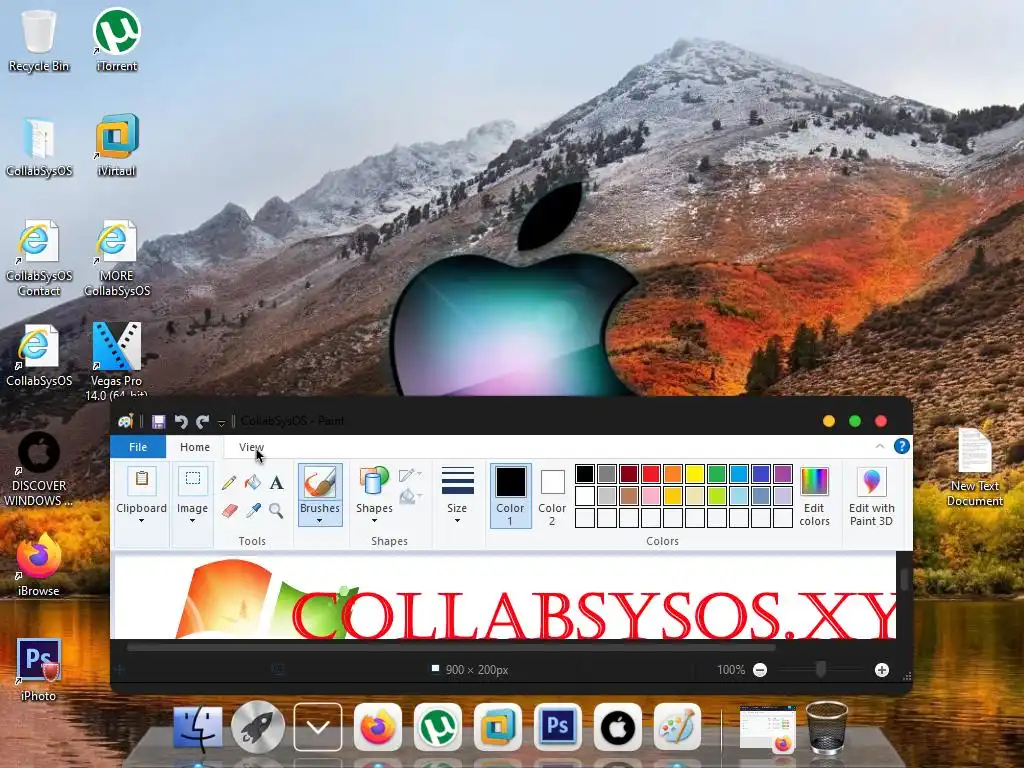The height and width of the screenshot is (768, 1024).
Task: Click the rocket Launchpad dock icon
Action: 258,728
